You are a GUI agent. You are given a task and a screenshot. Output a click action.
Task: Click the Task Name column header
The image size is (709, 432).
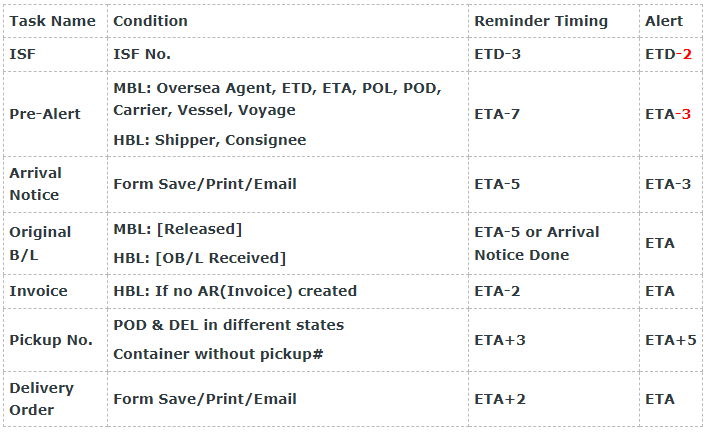click(x=53, y=21)
